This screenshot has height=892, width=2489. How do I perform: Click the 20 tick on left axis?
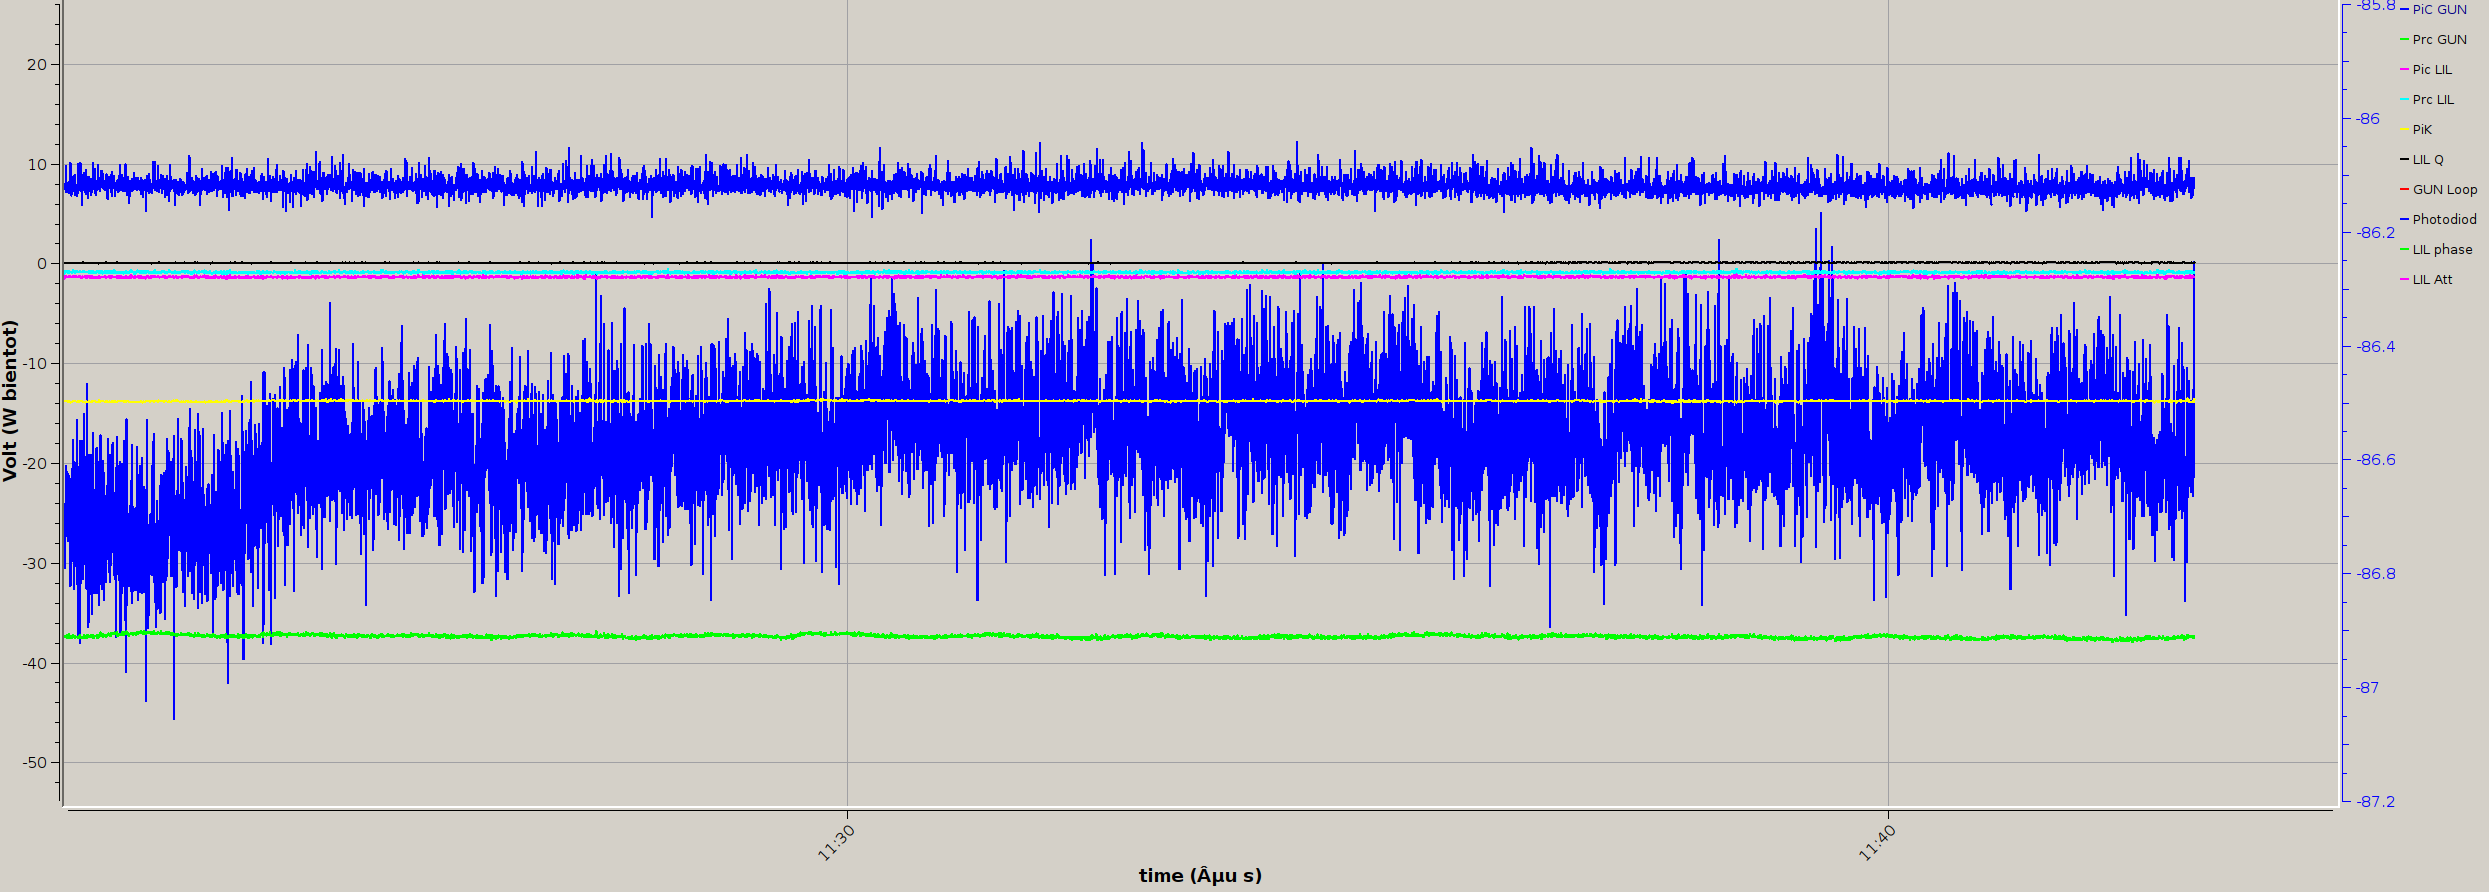[x=37, y=65]
